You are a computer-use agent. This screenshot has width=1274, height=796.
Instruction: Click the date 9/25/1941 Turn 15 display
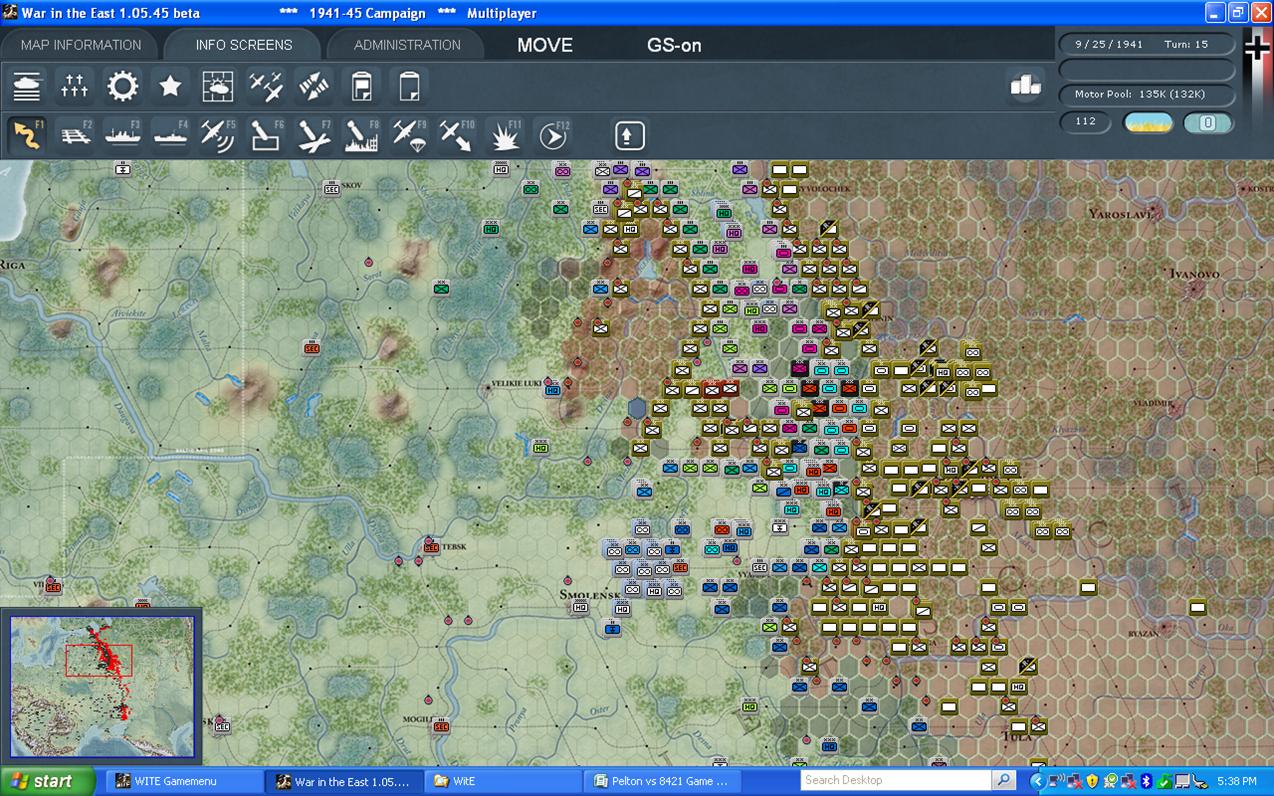point(1147,45)
